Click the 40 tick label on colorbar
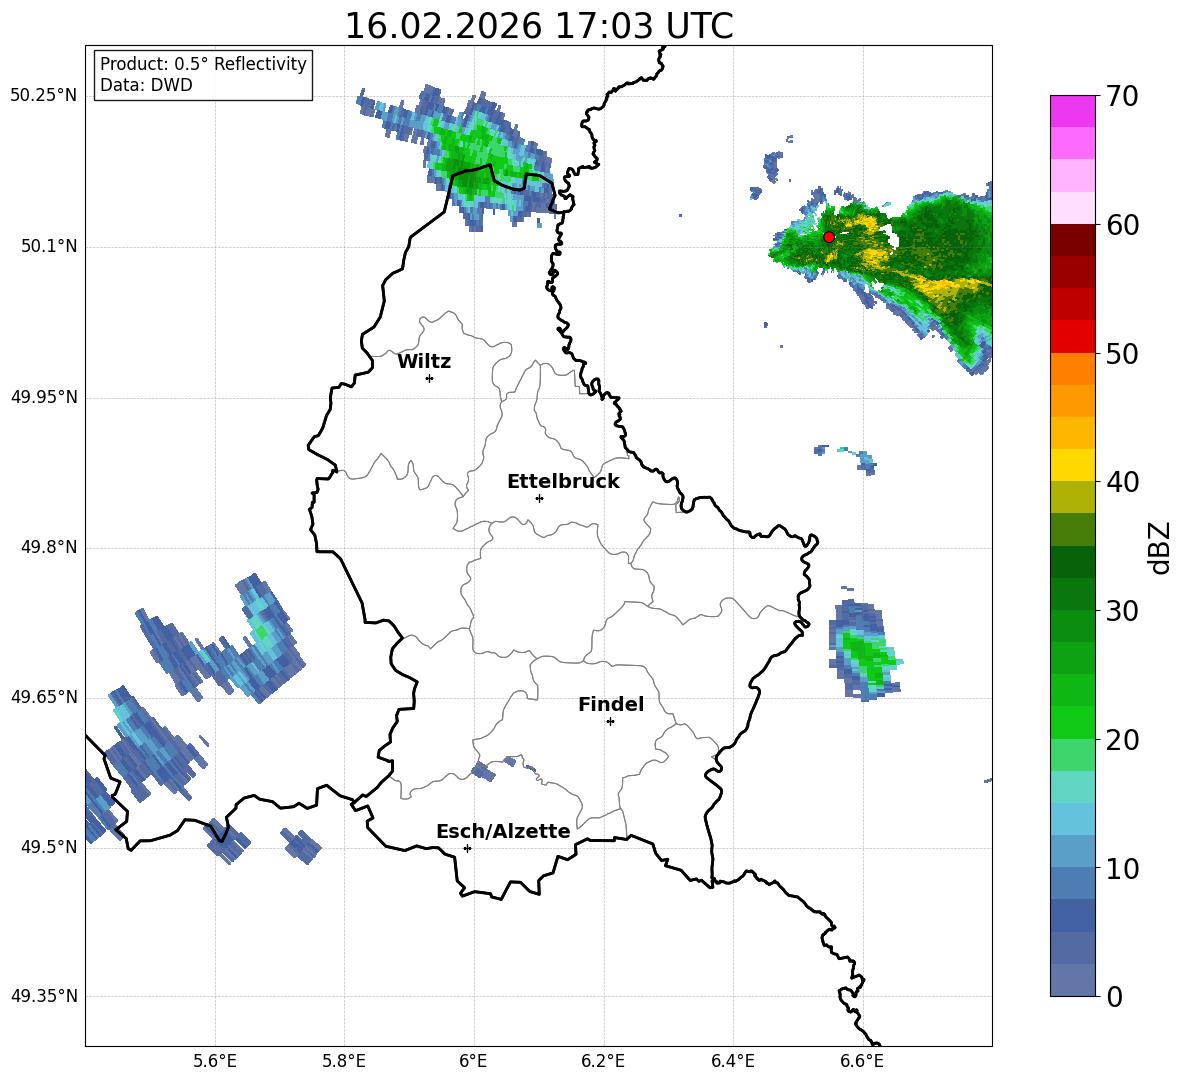The width and height of the screenshot is (1184, 1081). click(x=1122, y=482)
